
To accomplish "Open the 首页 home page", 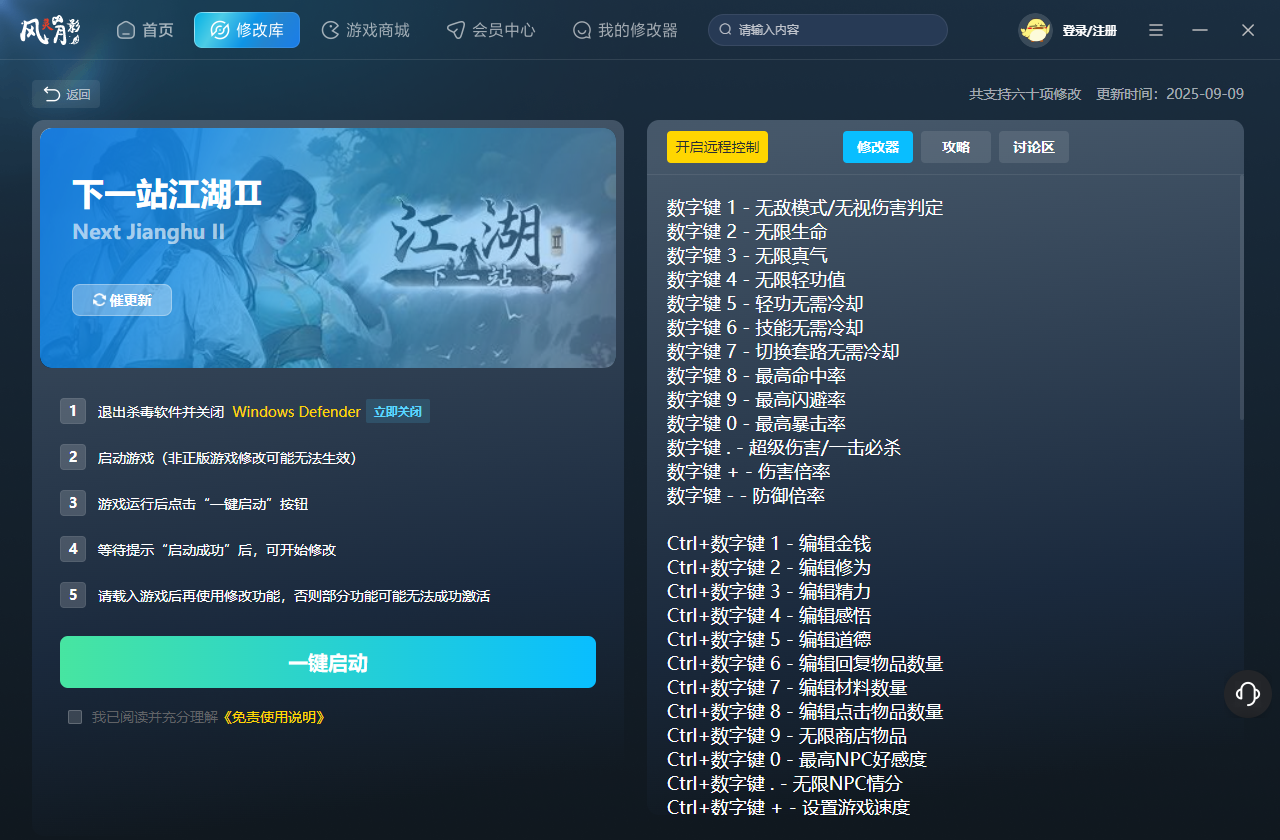I will (145, 30).
